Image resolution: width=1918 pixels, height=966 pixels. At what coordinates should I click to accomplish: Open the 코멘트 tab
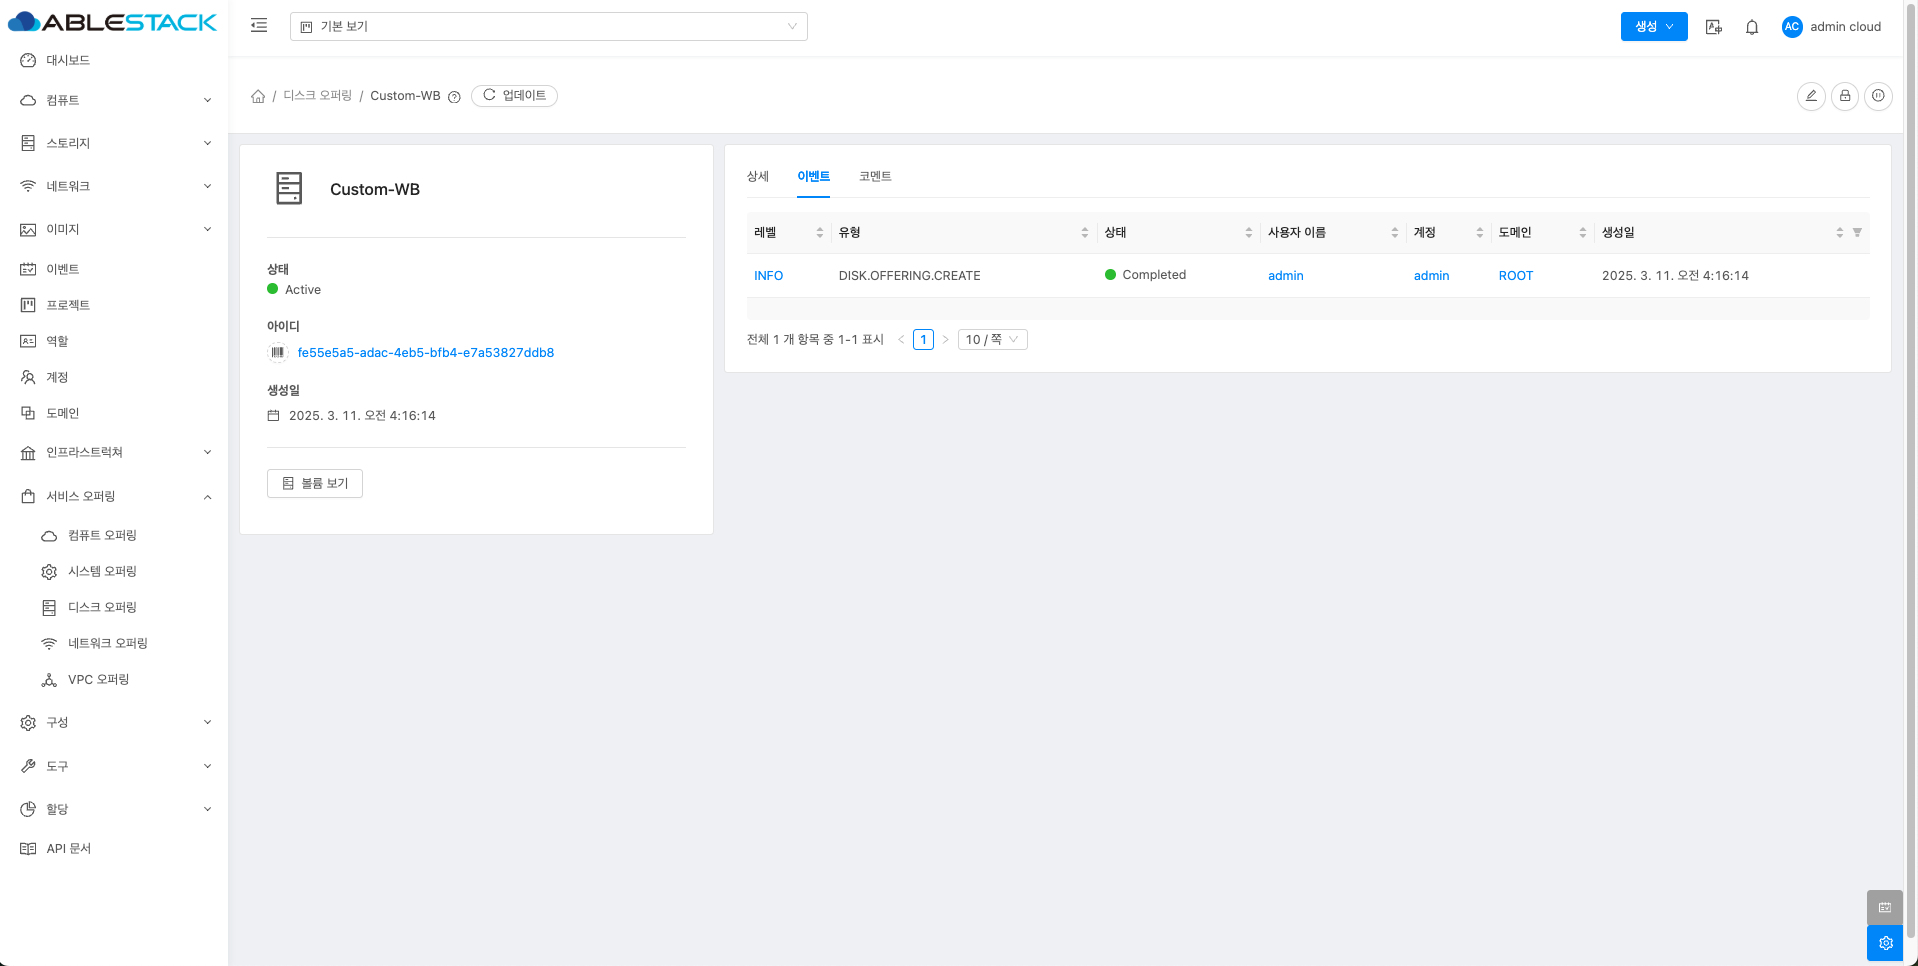[x=874, y=177]
